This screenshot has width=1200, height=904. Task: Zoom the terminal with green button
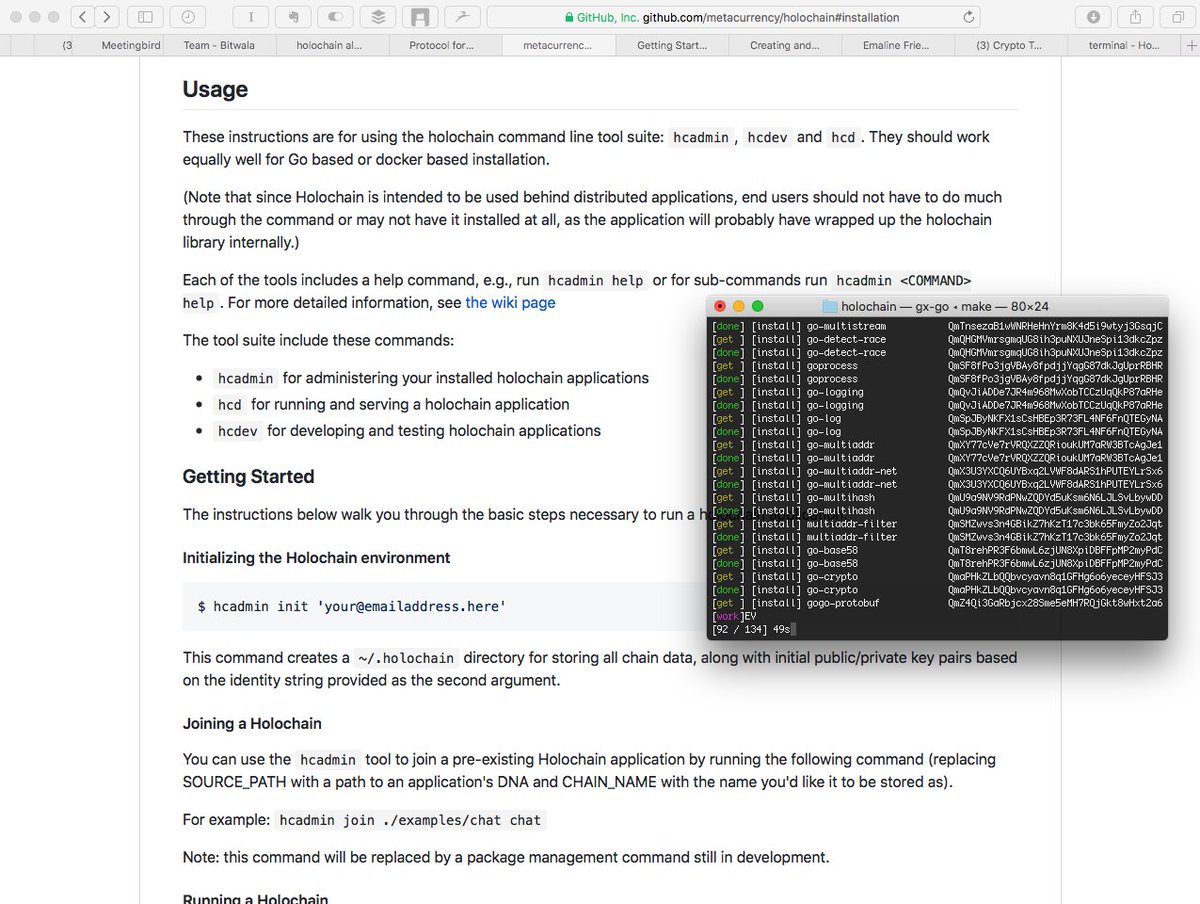coord(758,306)
